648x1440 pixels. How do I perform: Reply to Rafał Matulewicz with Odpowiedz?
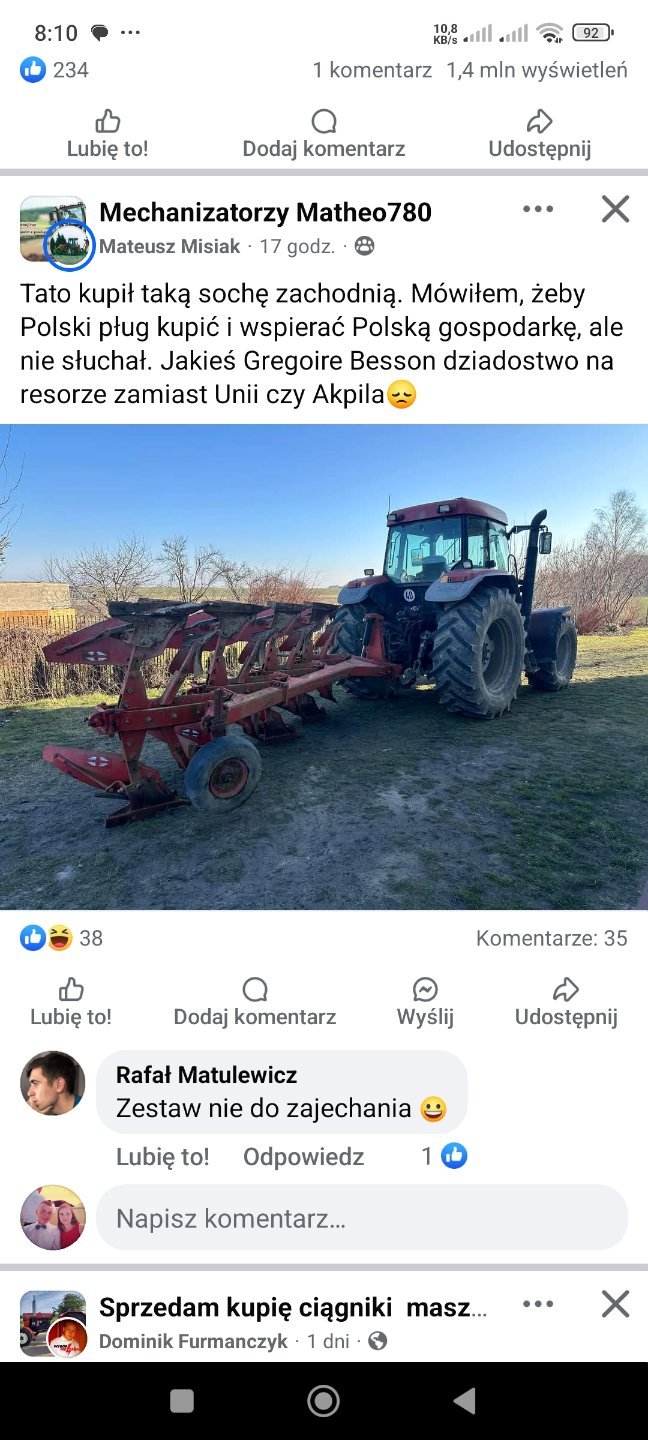tap(303, 1157)
